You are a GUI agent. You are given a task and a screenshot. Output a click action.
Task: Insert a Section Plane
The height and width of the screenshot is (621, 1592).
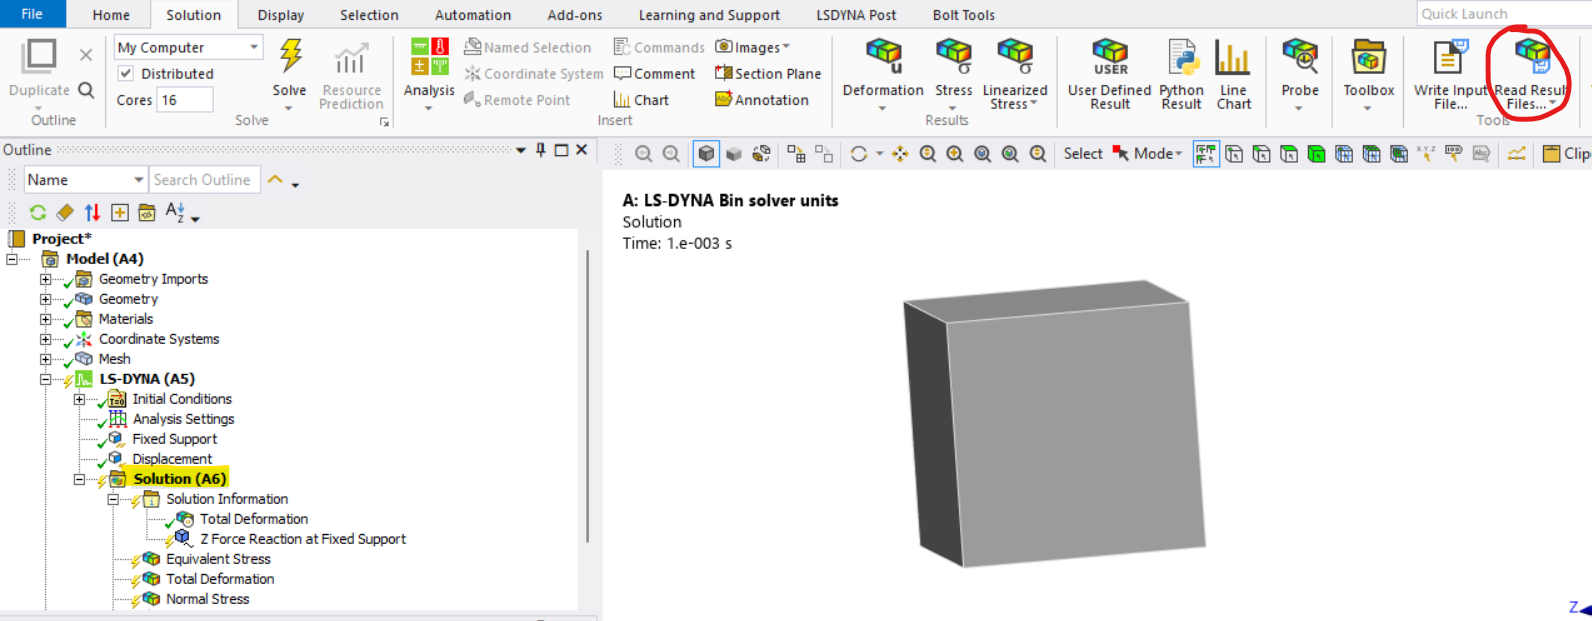pos(768,74)
